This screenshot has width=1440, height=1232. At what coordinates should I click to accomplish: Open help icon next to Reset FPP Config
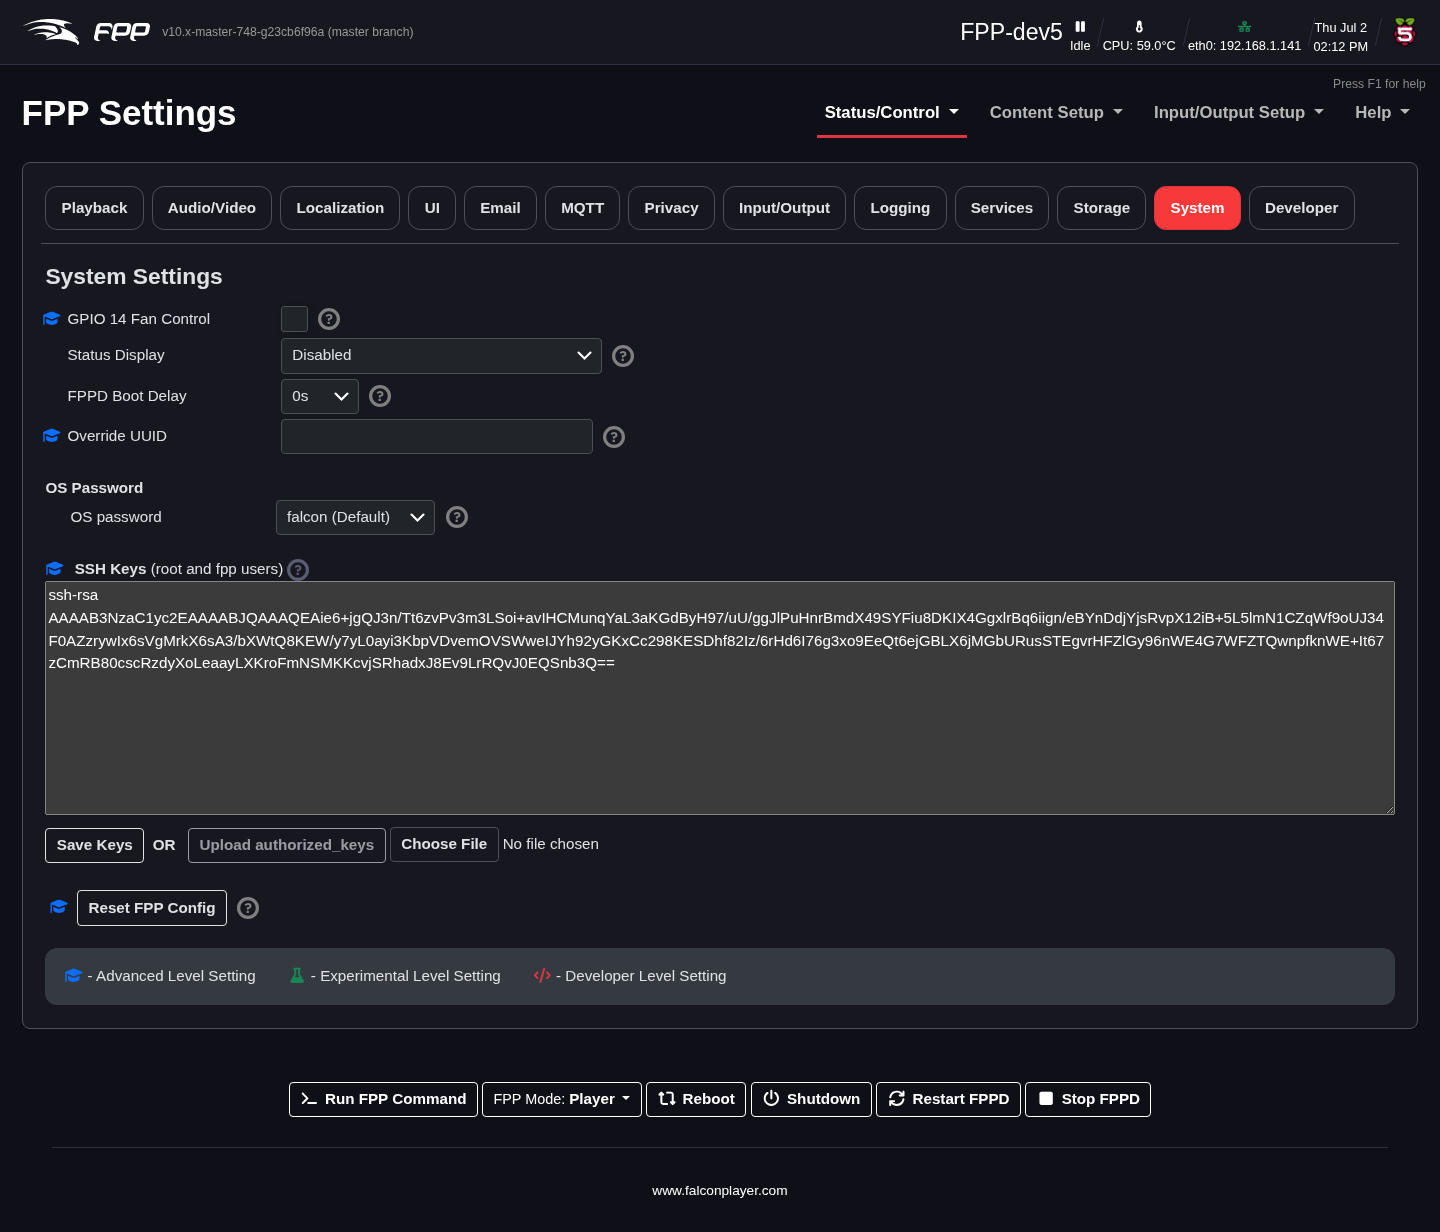pyautogui.click(x=248, y=908)
